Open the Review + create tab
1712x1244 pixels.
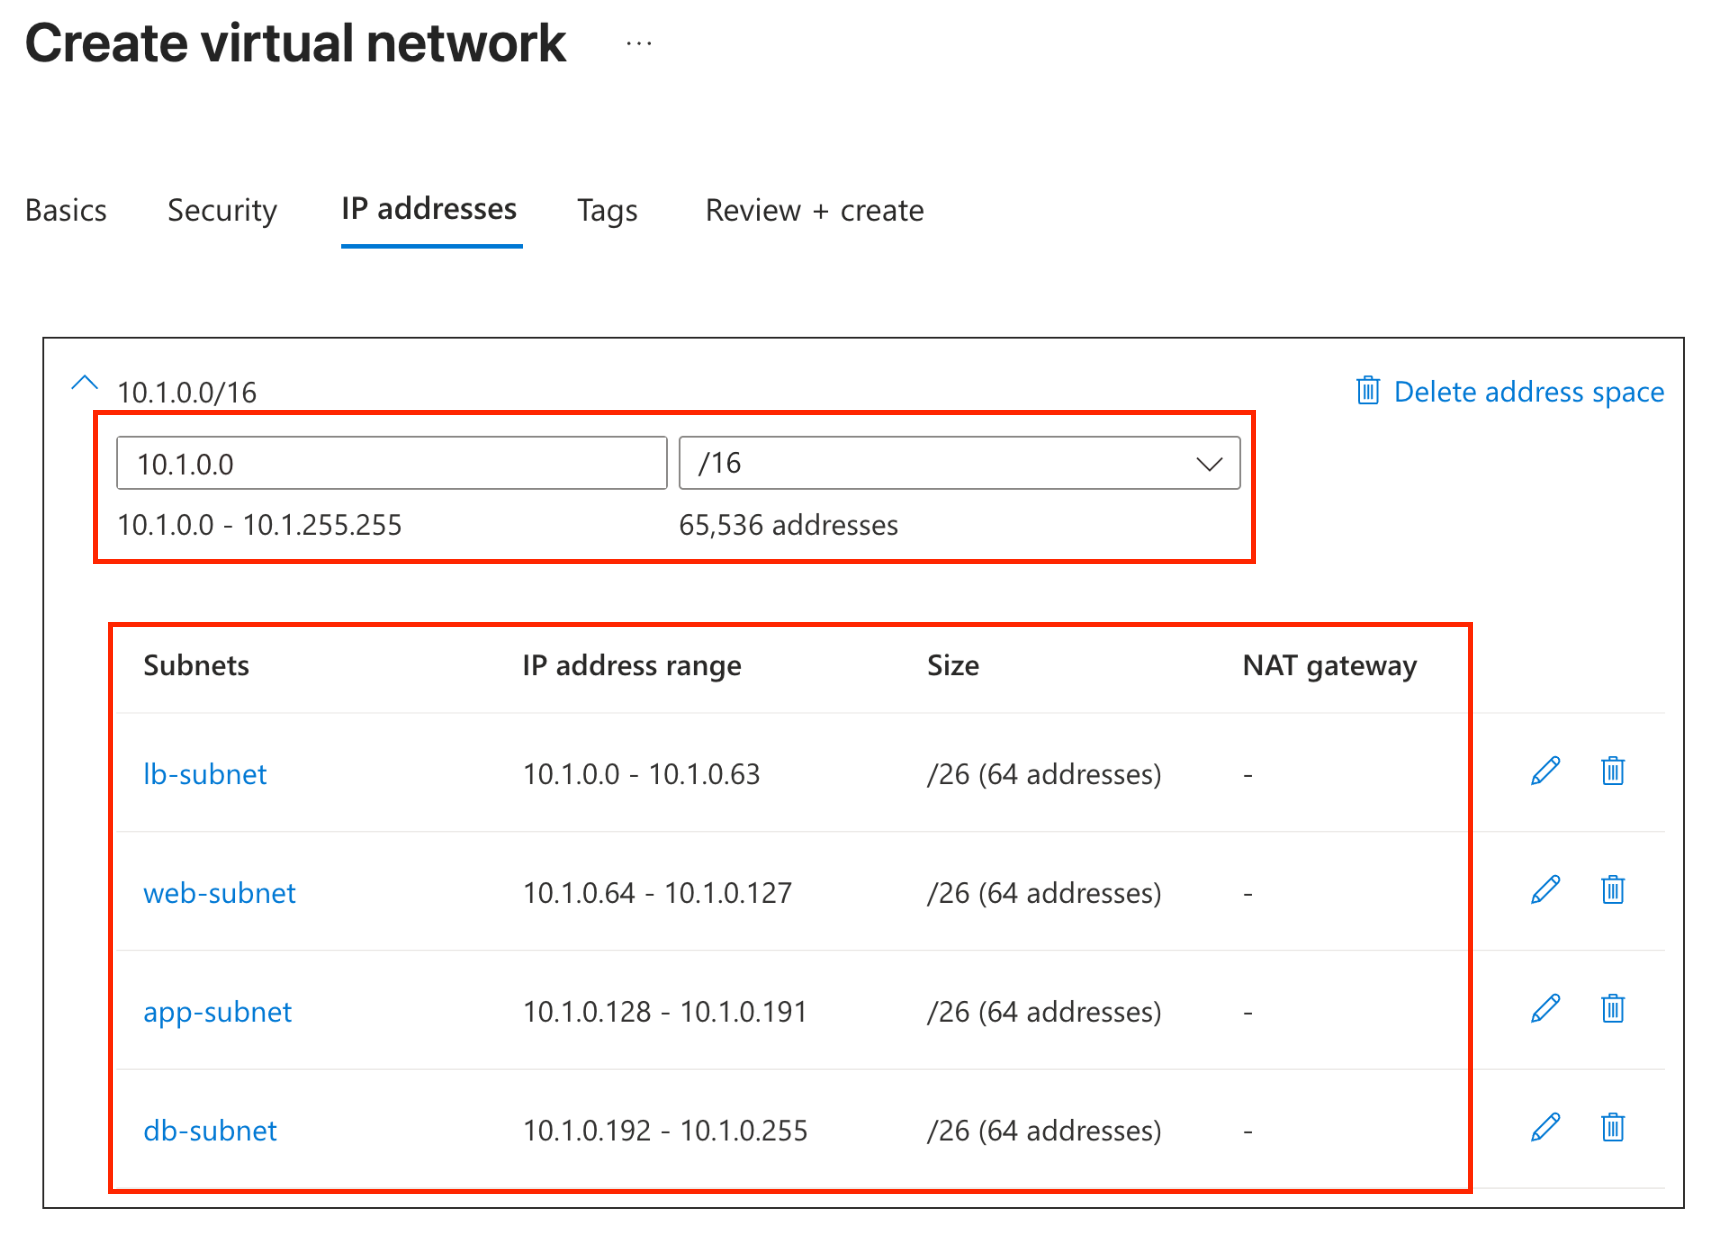pos(814,211)
